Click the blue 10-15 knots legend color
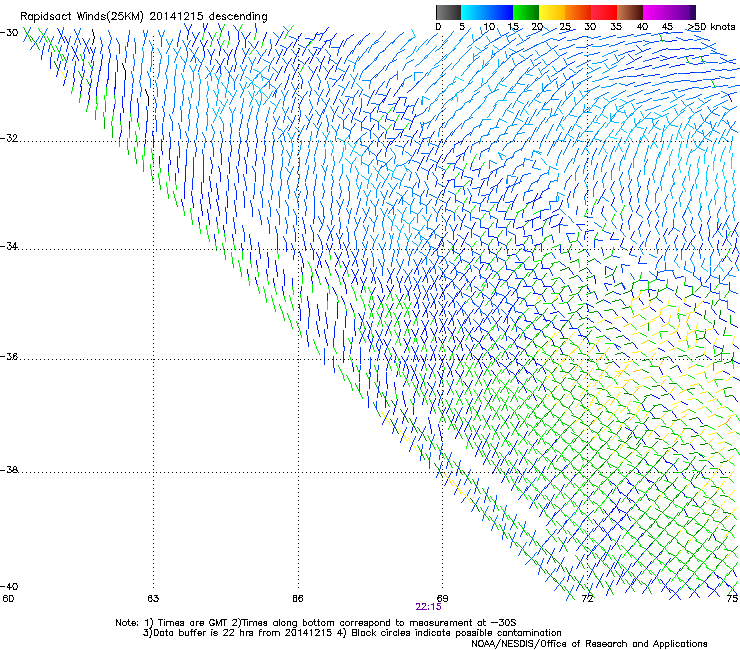The width and height of the screenshot is (740, 650). (500, 12)
